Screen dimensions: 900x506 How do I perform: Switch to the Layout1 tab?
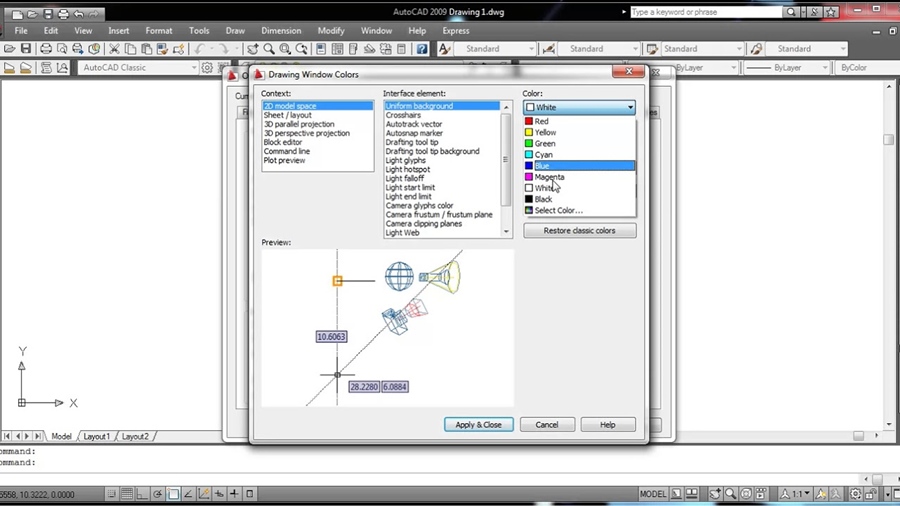(96, 436)
